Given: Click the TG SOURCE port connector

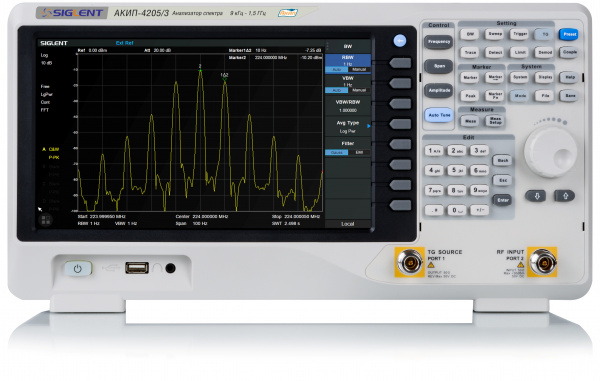Looking at the screenshot, I should [x=409, y=262].
